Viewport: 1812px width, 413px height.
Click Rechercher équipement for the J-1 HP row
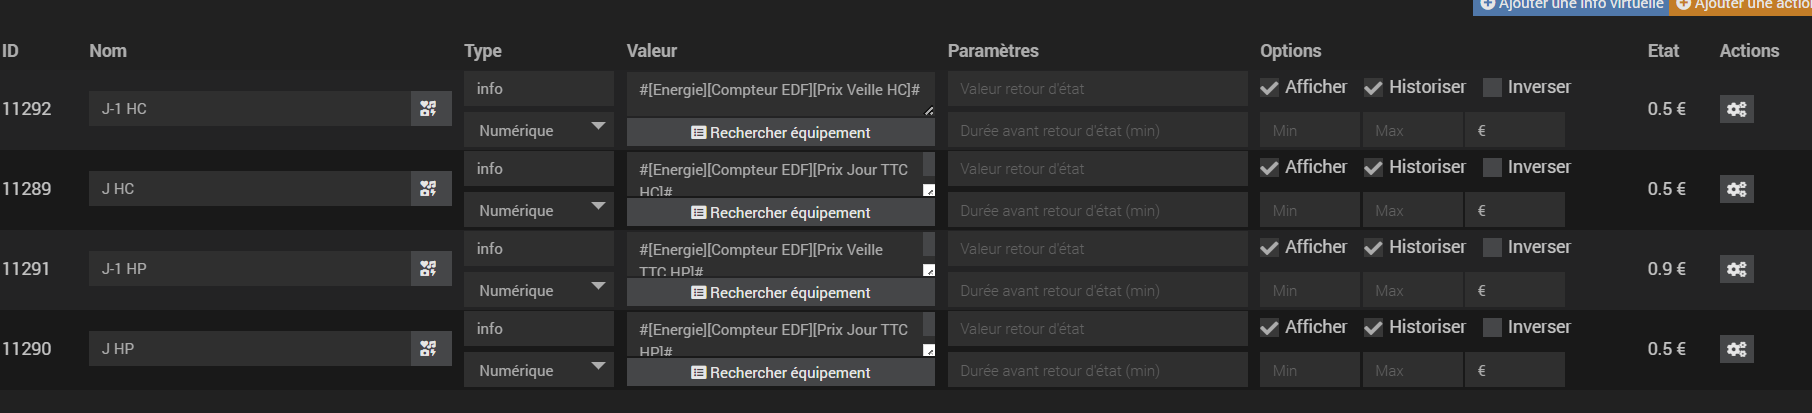780,292
